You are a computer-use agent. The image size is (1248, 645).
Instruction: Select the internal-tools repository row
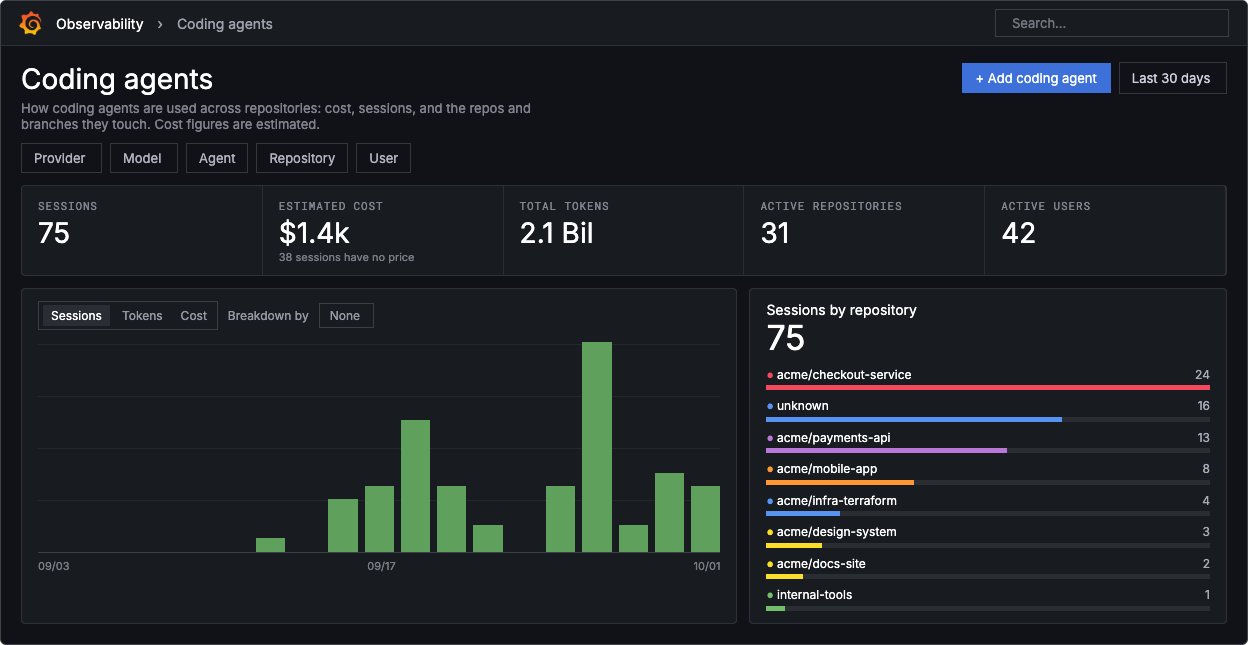click(x=988, y=599)
